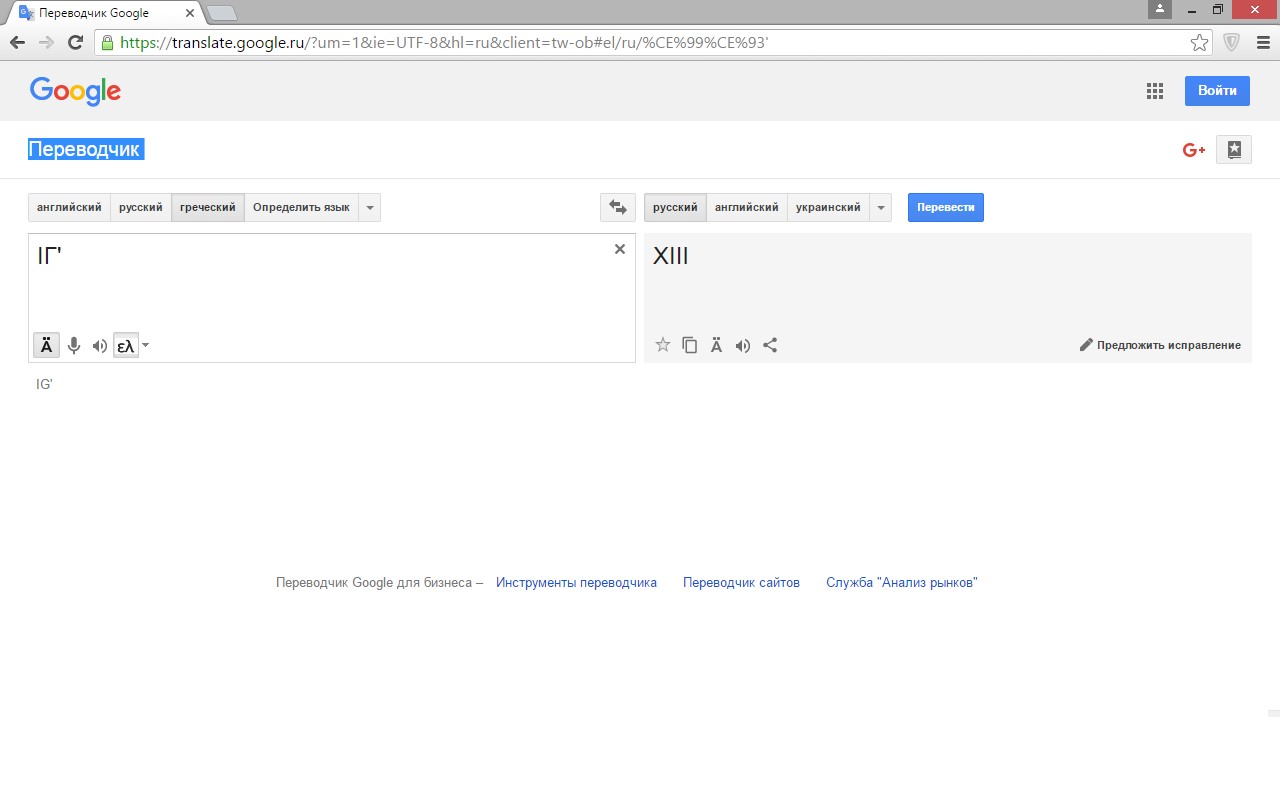Screen dimensions: 1280x800
Task: Click the Войти sign-in button
Action: click(1217, 90)
